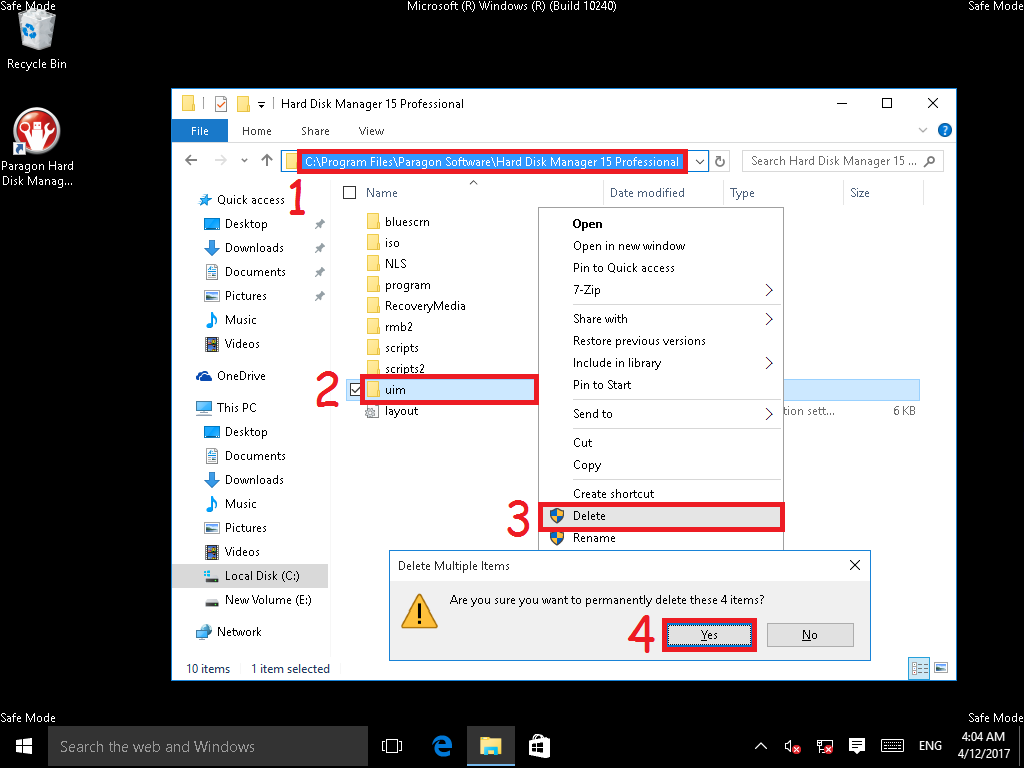Click the Properties quick access toolbar icon
The image size is (1024, 768).
(x=221, y=104)
